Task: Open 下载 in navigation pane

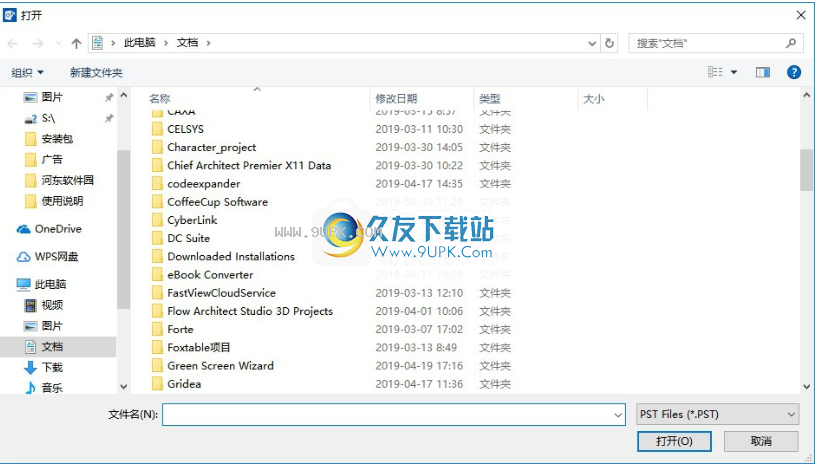Action: 52,367
